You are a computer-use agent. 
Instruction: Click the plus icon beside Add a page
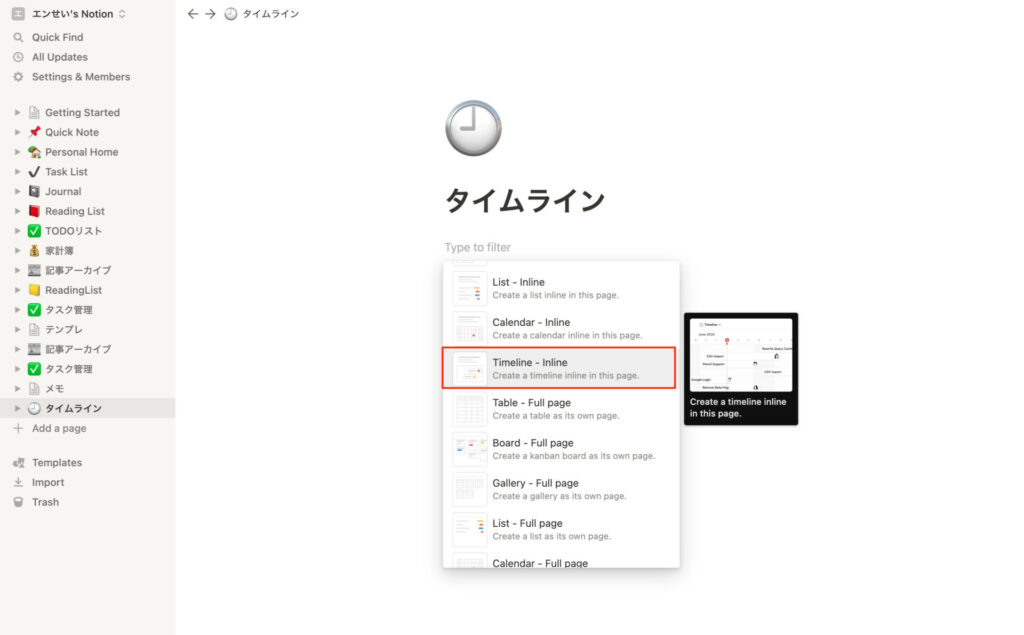pos(18,428)
